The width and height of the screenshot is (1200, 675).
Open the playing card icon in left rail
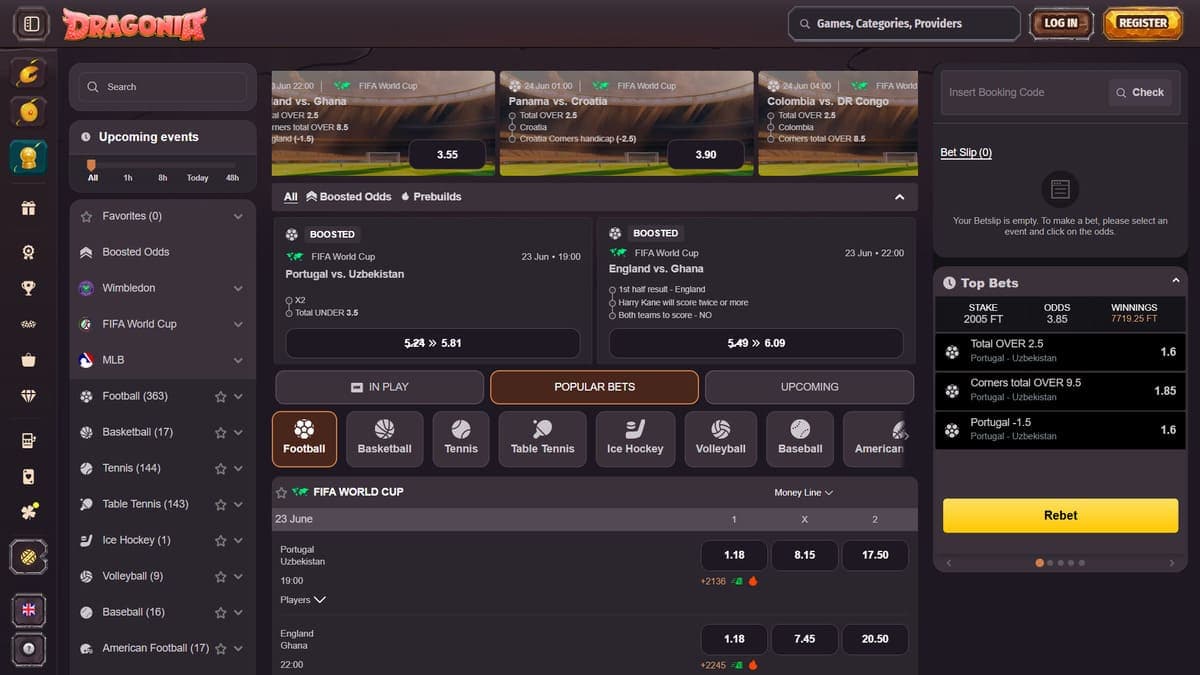[x=29, y=476]
